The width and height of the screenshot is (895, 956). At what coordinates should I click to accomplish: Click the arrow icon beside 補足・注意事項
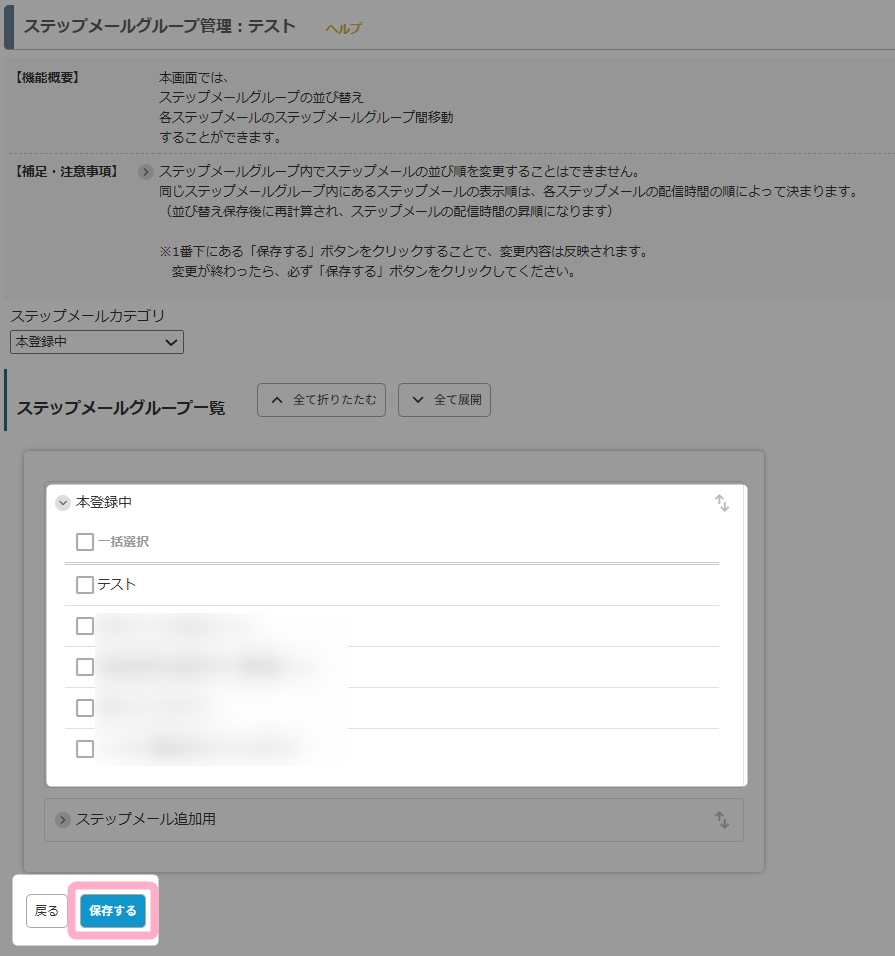(145, 172)
